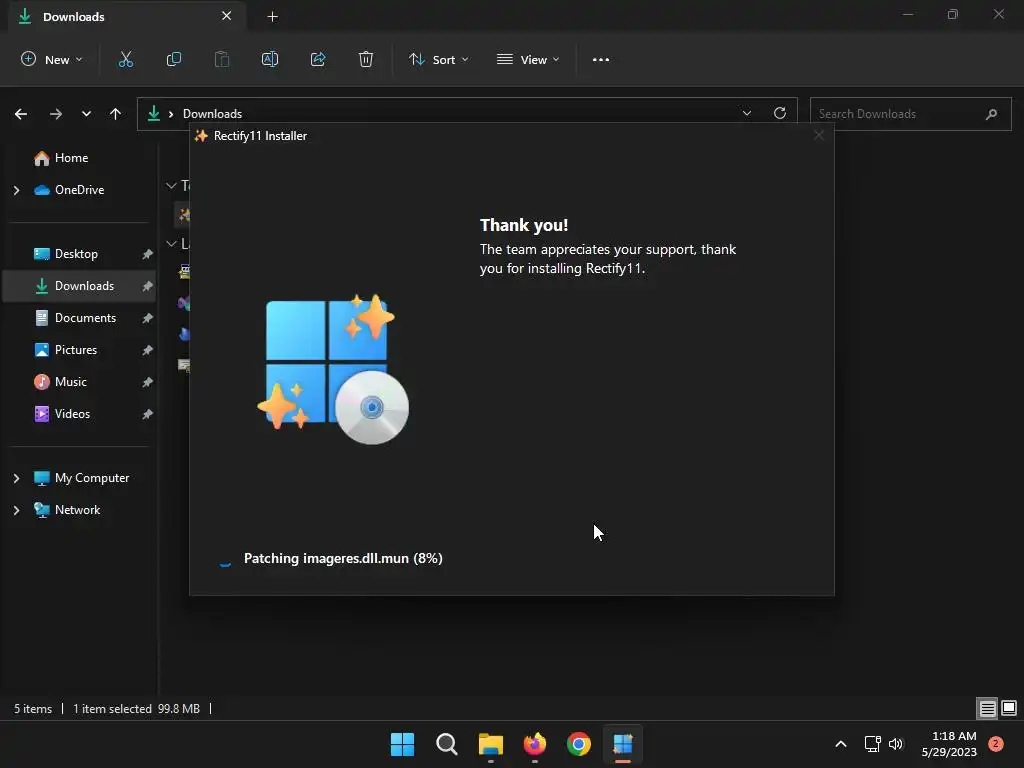The height and width of the screenshot is (768, 1024).
Task: Click "1 item selected 99.8 MB" status text
Action: click(x=136, y=709)
